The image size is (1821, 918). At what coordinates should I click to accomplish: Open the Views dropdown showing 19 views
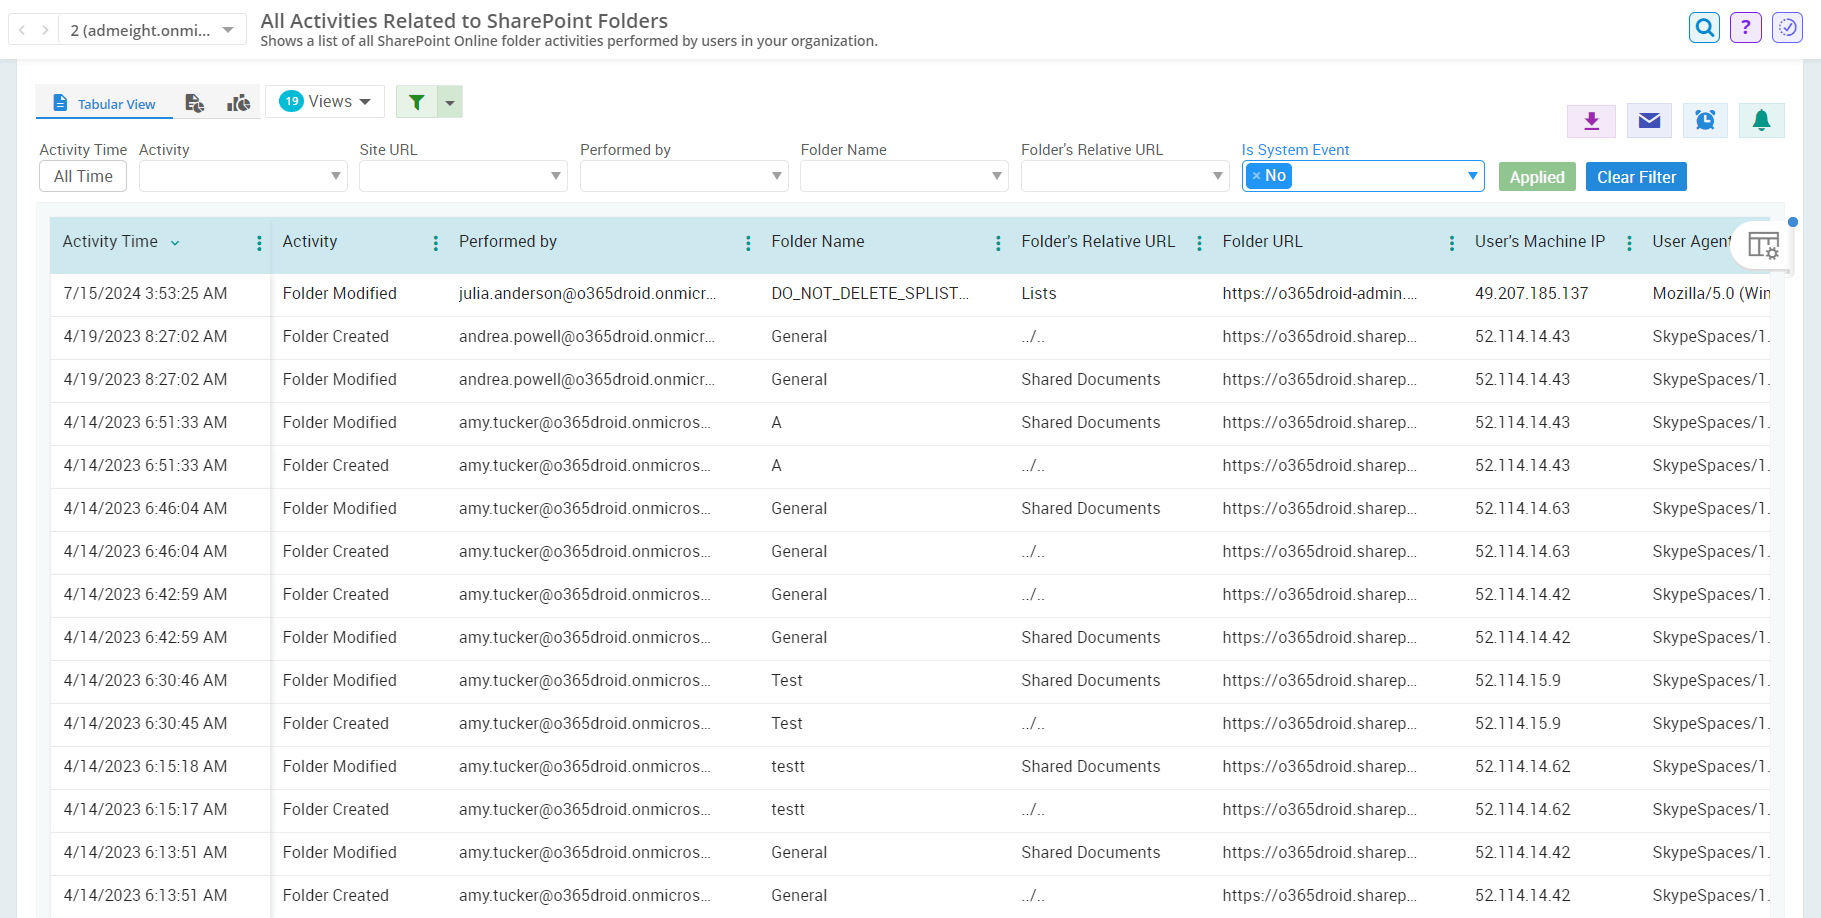tap(324, 100)
